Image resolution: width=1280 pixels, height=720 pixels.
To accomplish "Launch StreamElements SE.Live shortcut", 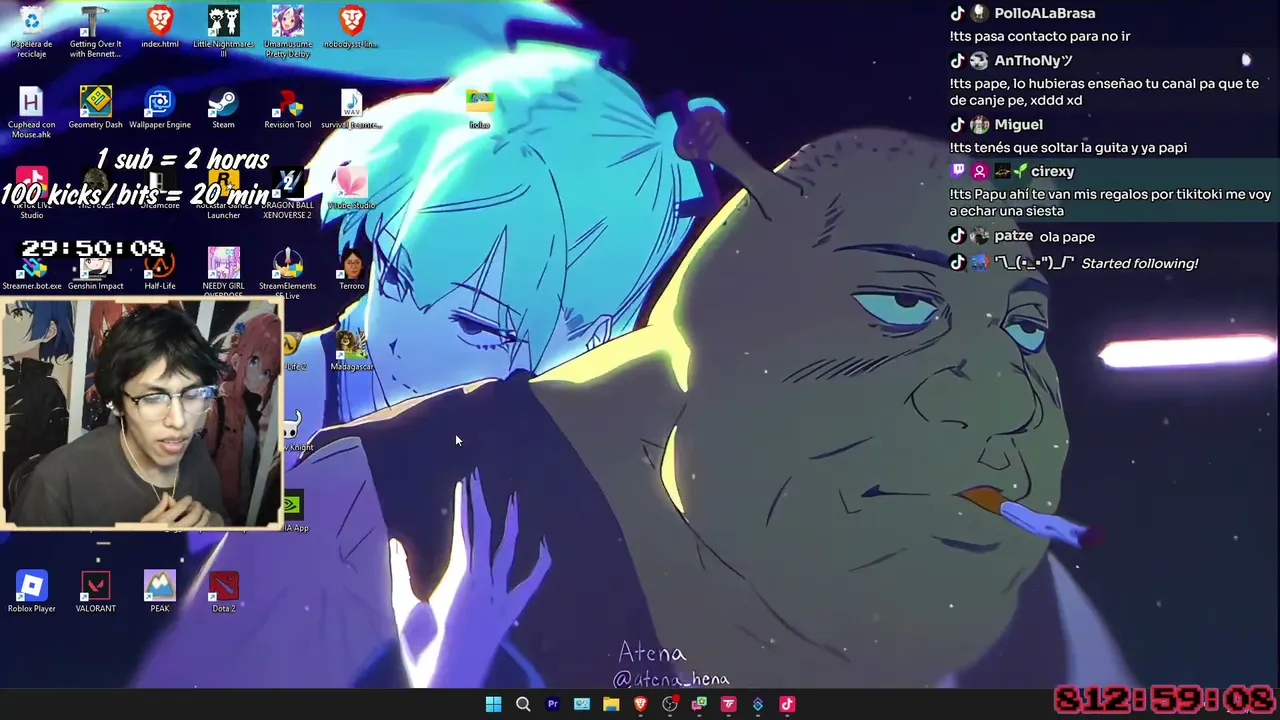I will [288, 272].
